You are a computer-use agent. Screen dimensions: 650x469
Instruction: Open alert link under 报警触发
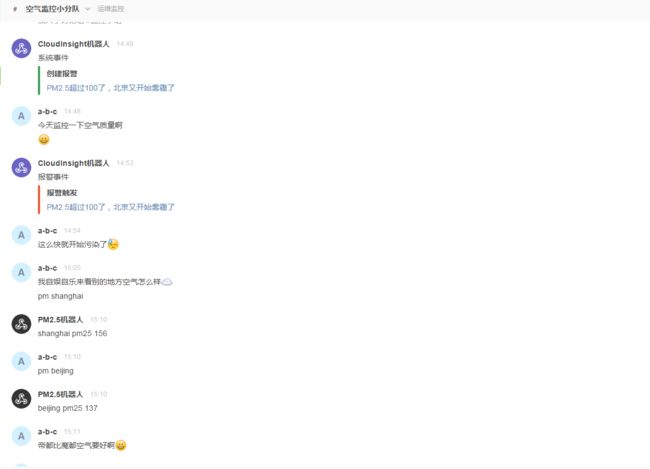(x=110, y=207)
